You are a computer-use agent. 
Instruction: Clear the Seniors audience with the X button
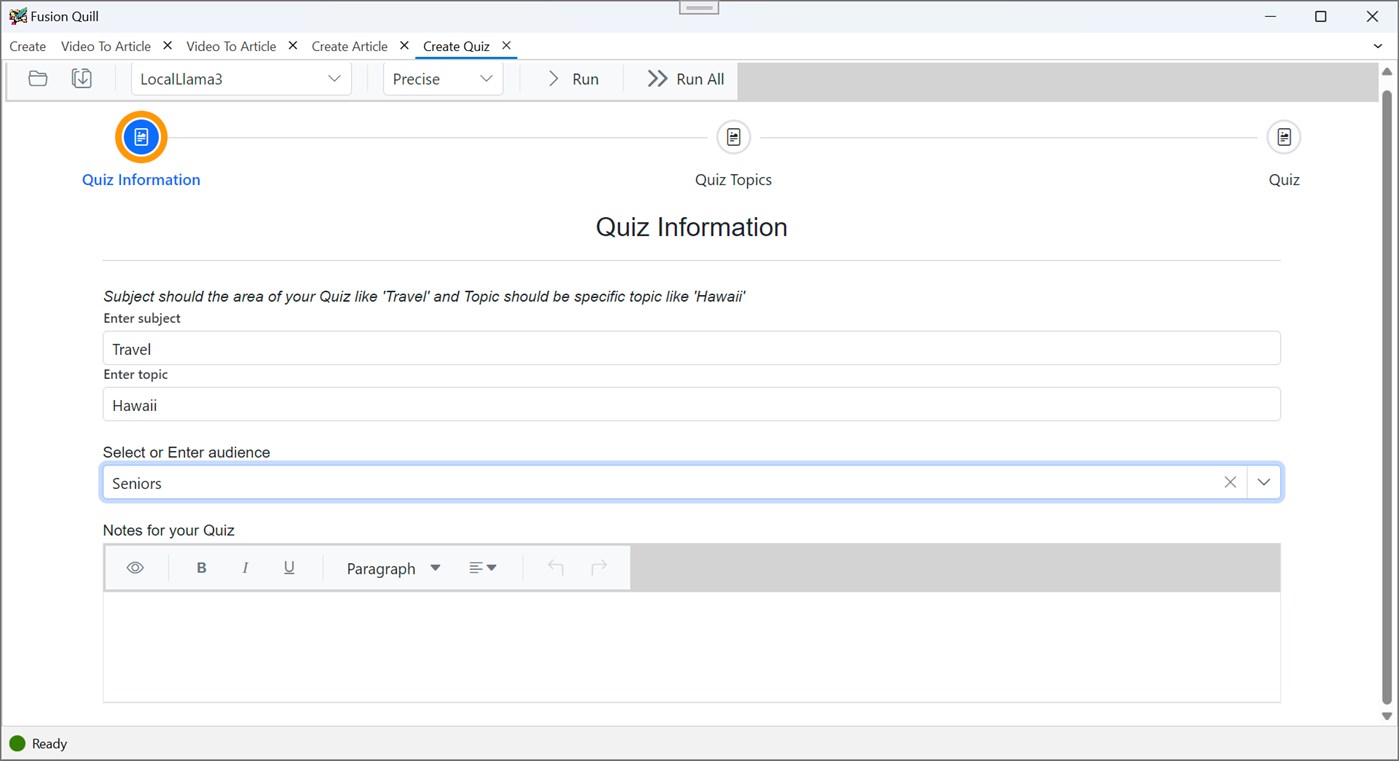1230,482
